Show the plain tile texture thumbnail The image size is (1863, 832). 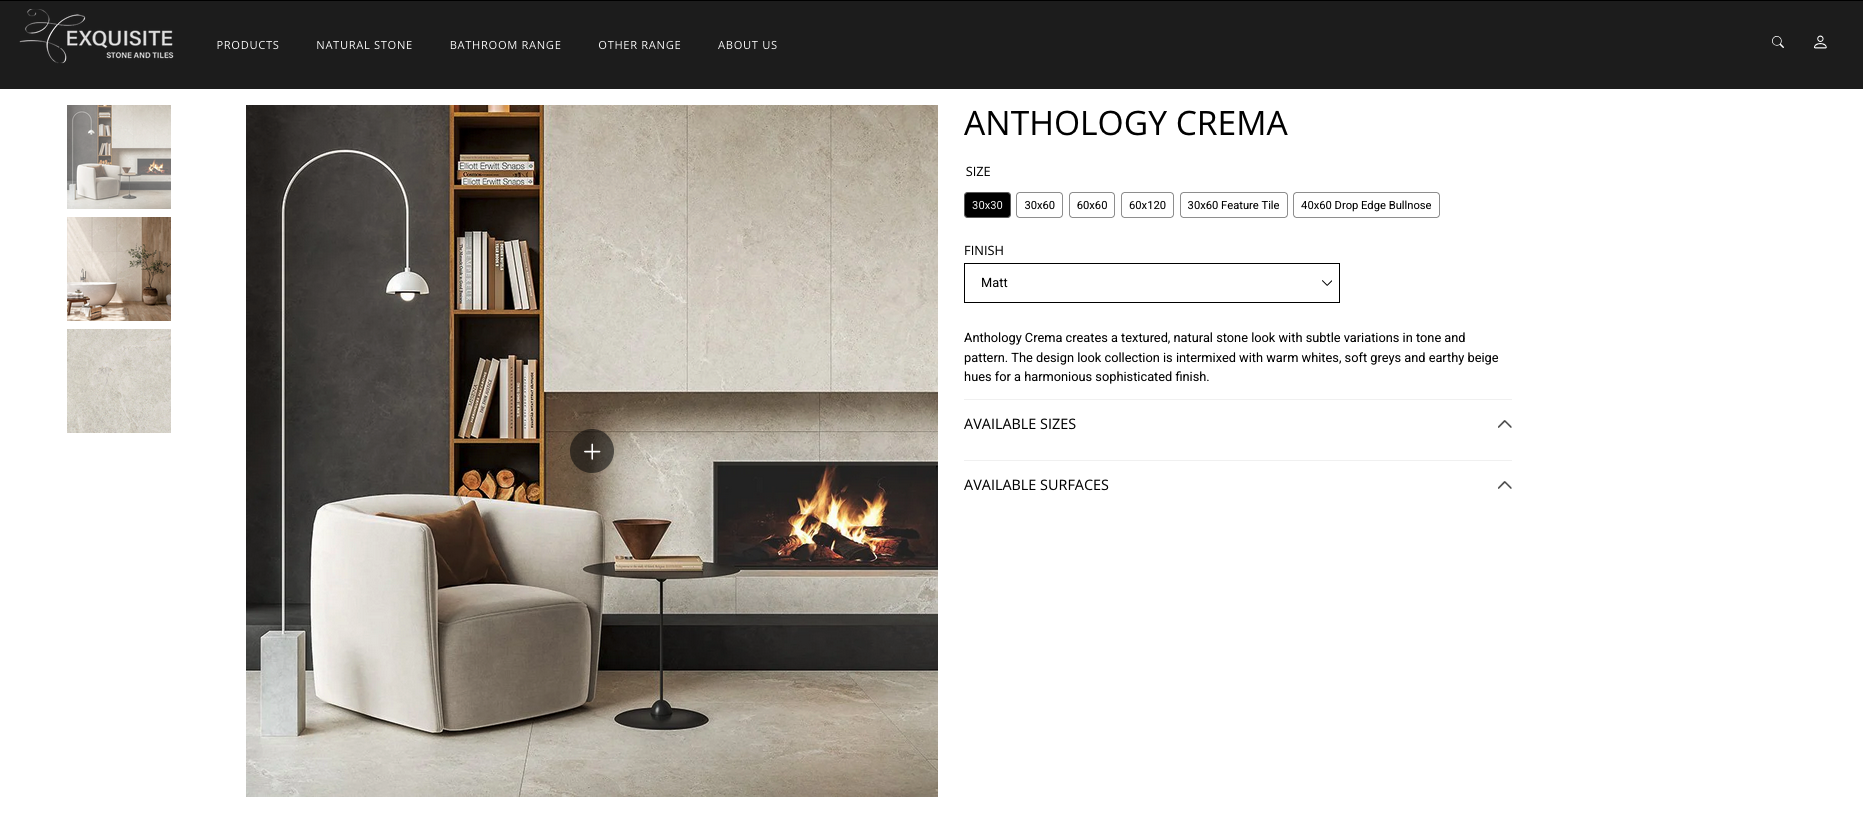(119, 381)
